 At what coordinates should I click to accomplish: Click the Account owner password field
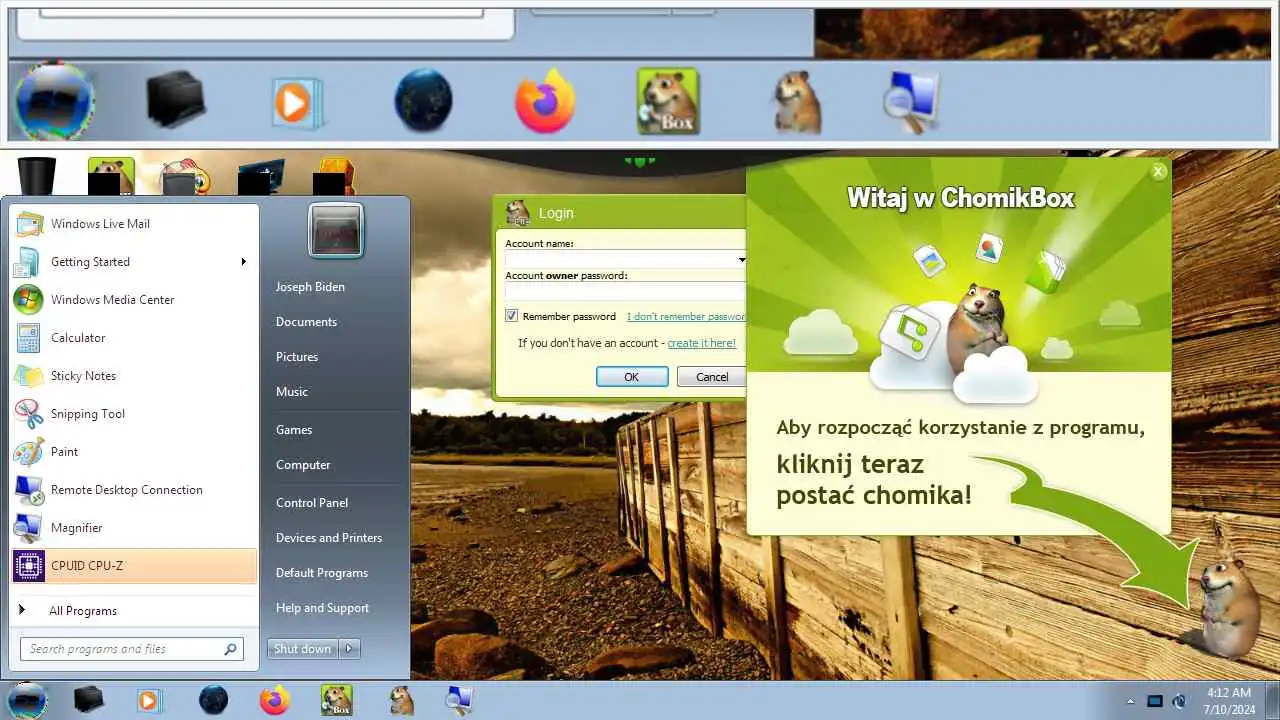point(625,291)
